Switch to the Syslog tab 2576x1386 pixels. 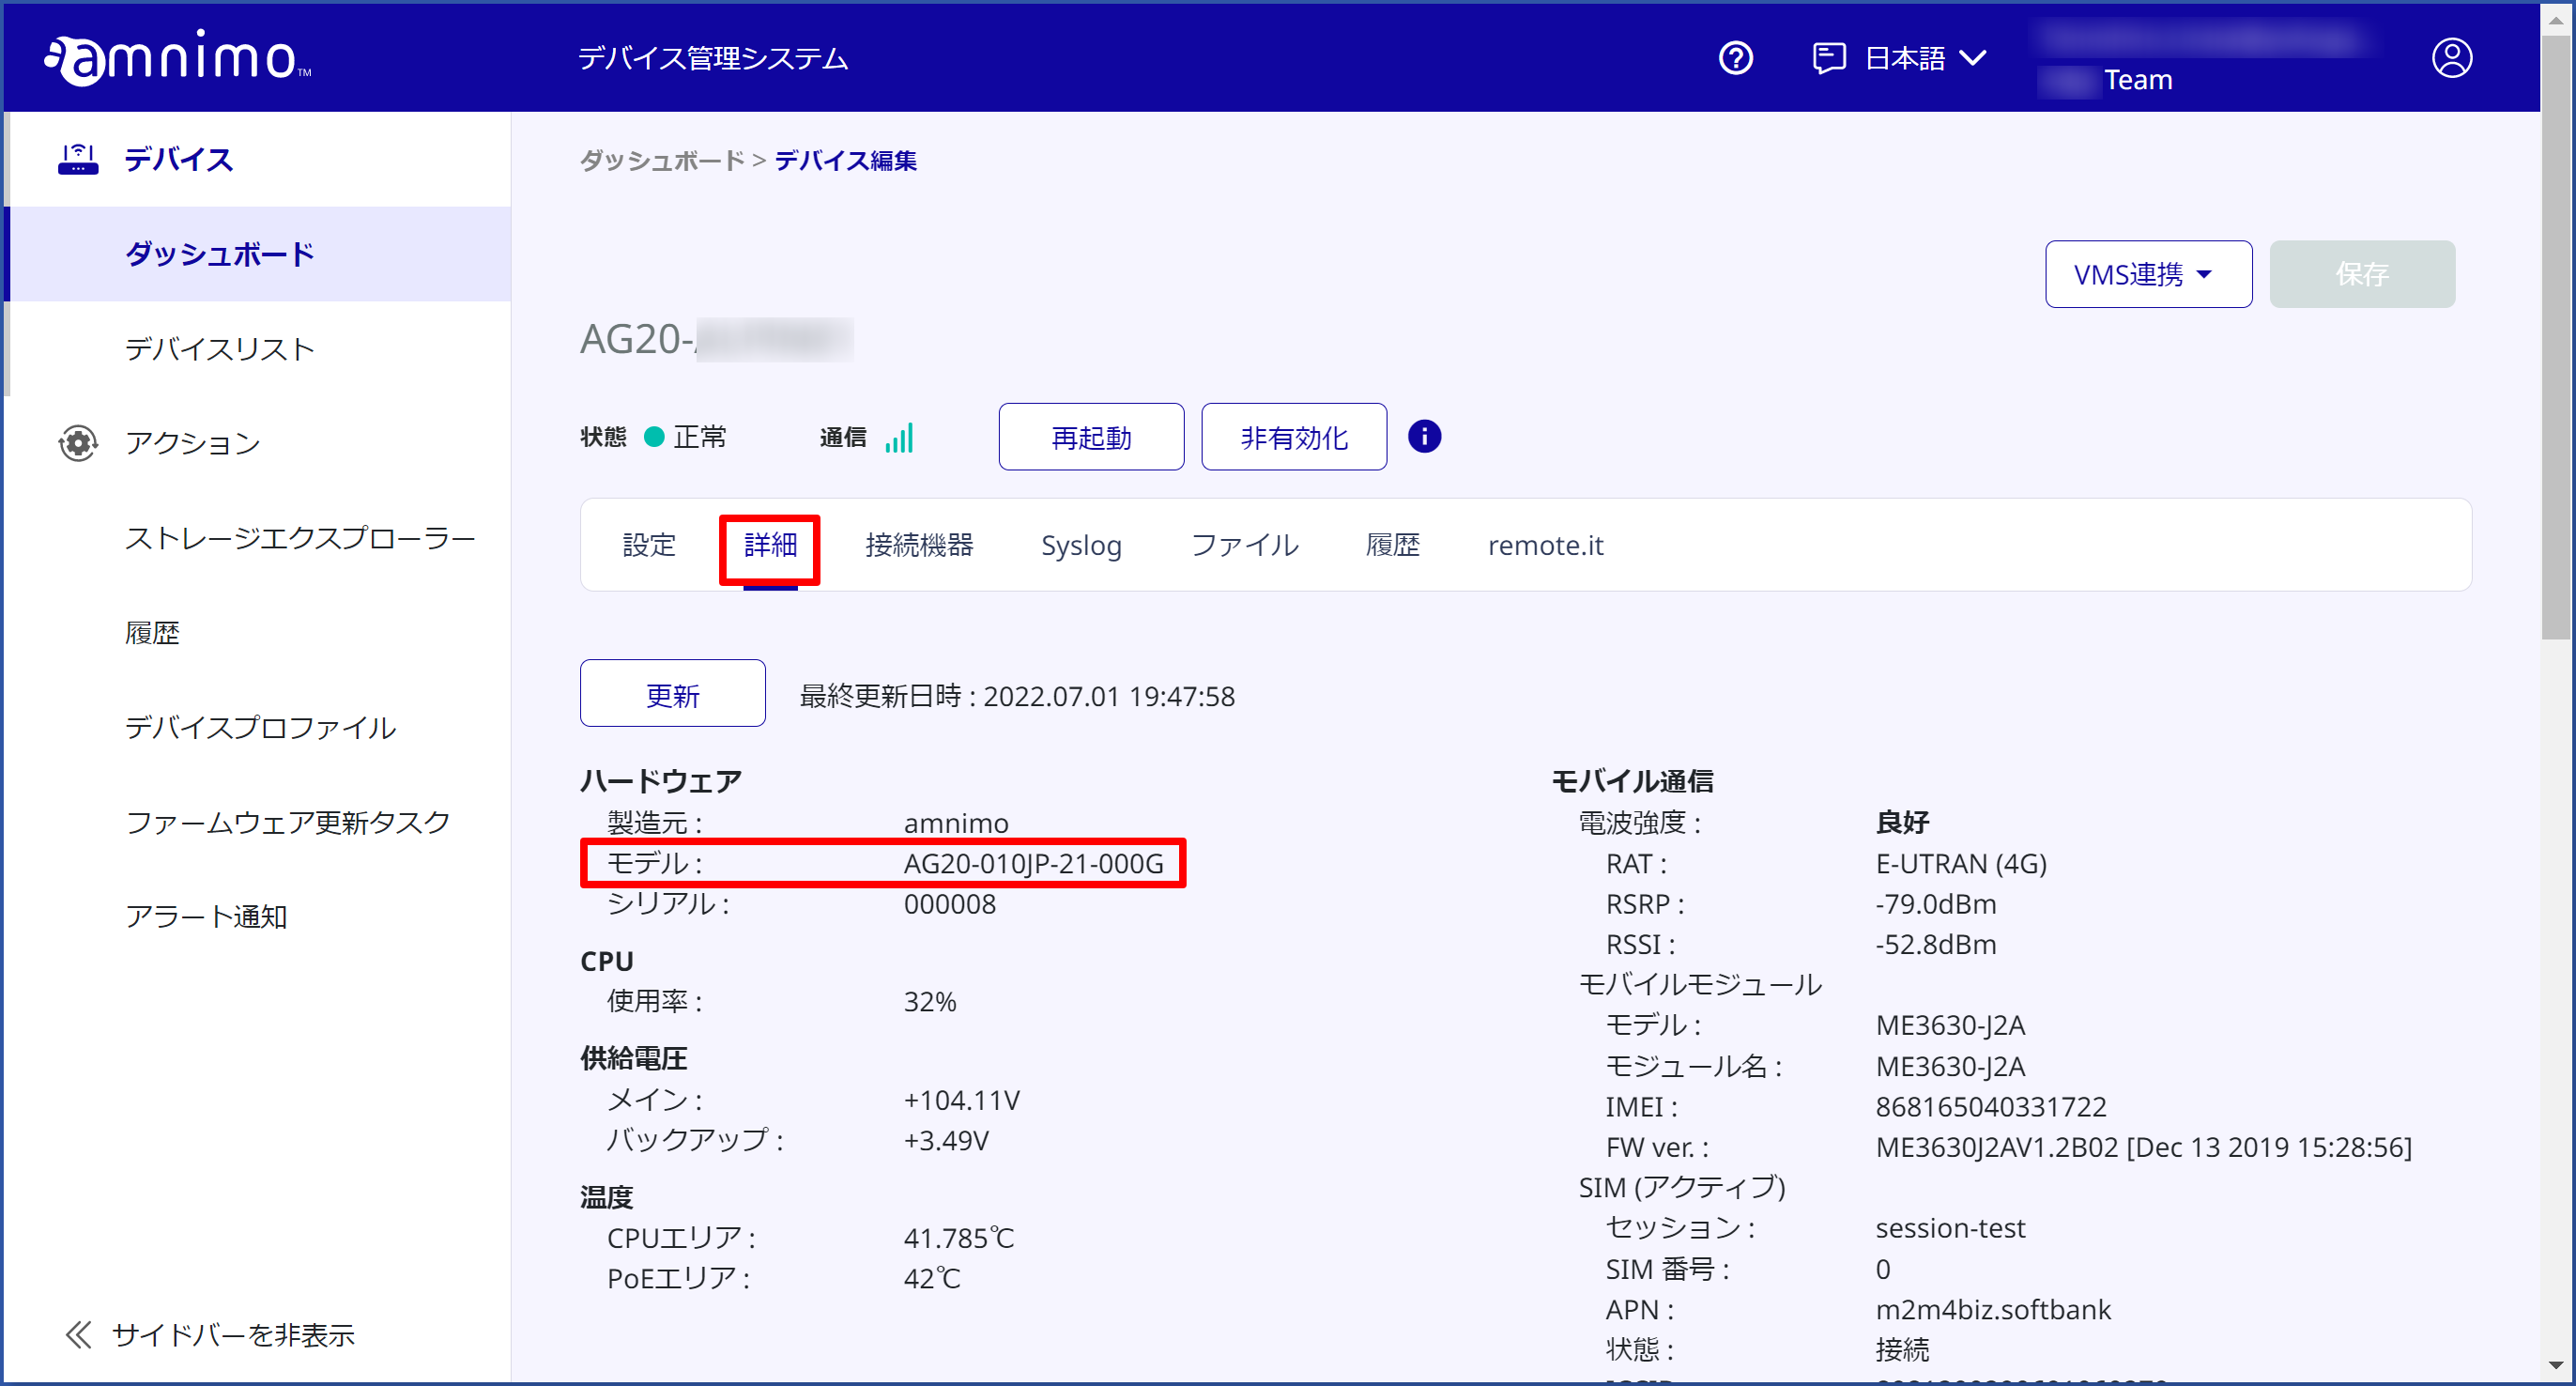pyautogui.click(x=1081, y=545)
